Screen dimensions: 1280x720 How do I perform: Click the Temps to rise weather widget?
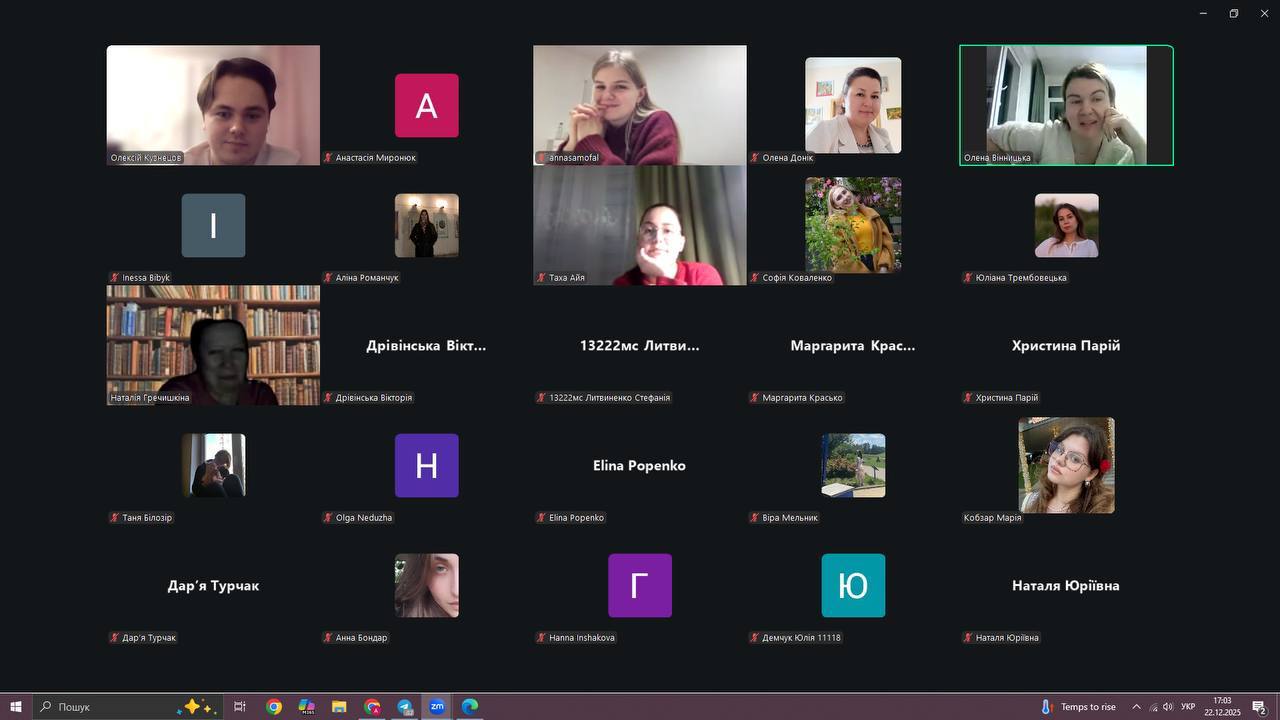1078,707
